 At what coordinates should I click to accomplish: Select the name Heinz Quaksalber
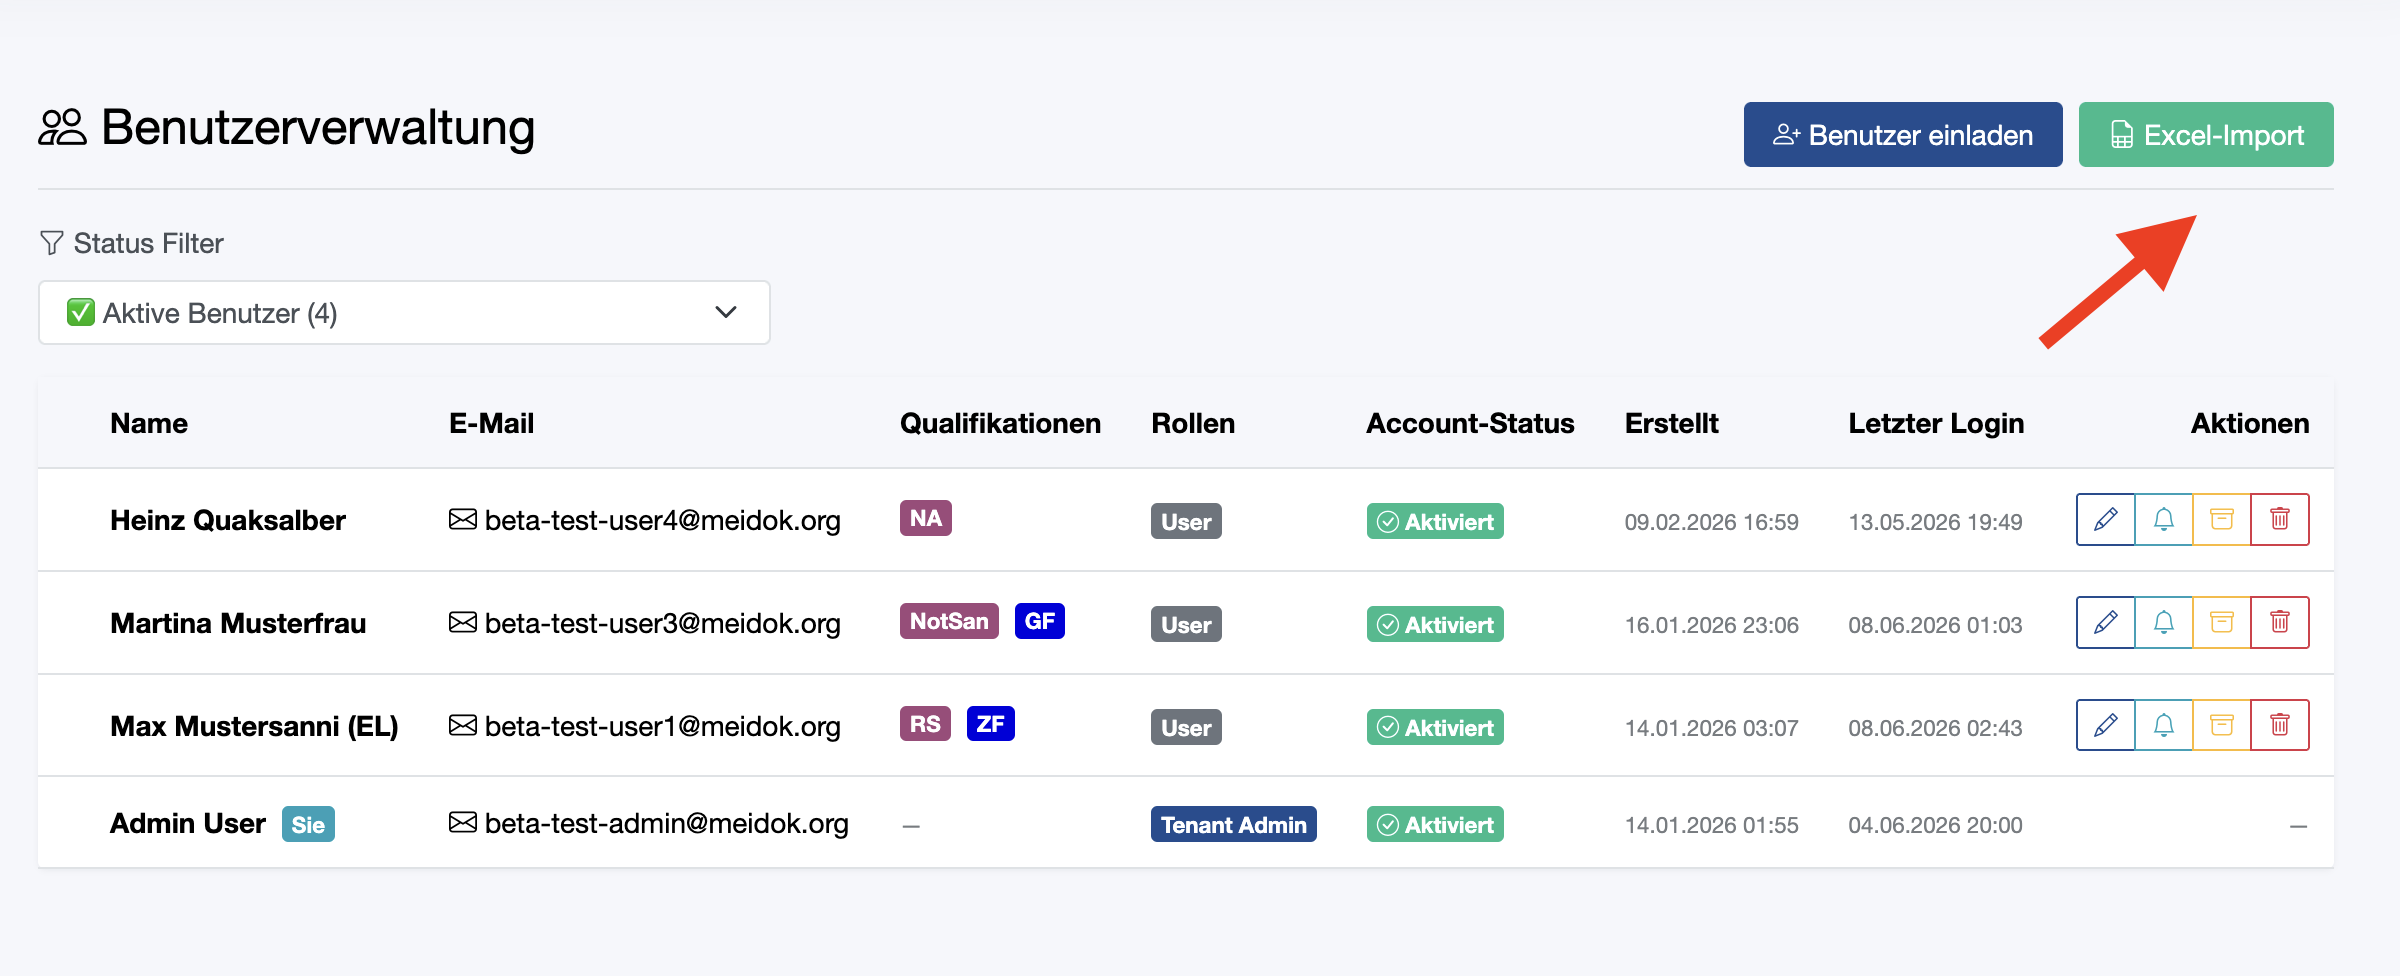pos(228,520)
